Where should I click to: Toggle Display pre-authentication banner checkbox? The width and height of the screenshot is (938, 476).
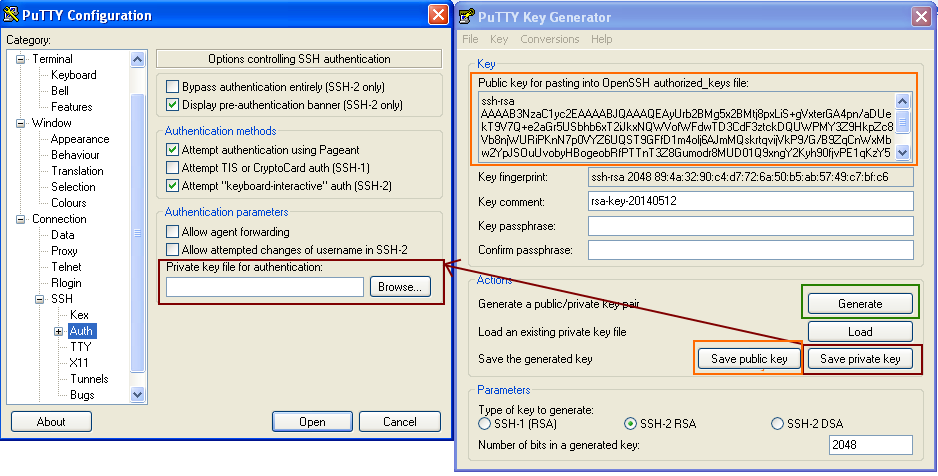[x=172, y=105]
